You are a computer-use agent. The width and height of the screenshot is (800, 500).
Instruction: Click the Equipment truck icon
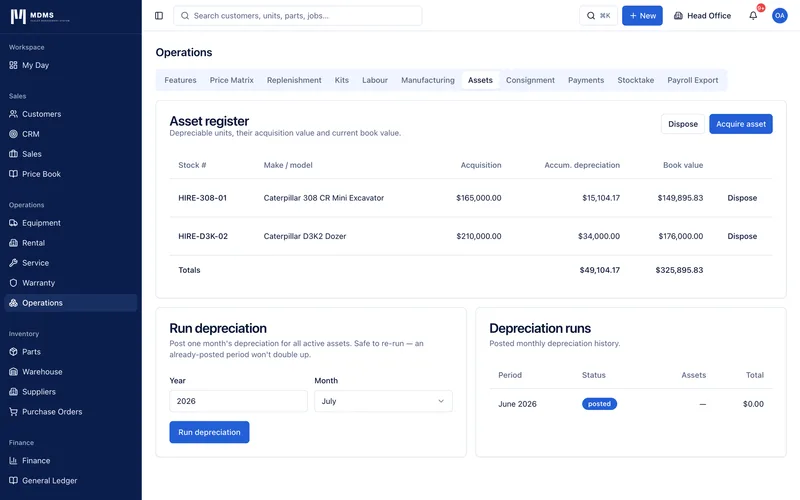pos(13,223)
